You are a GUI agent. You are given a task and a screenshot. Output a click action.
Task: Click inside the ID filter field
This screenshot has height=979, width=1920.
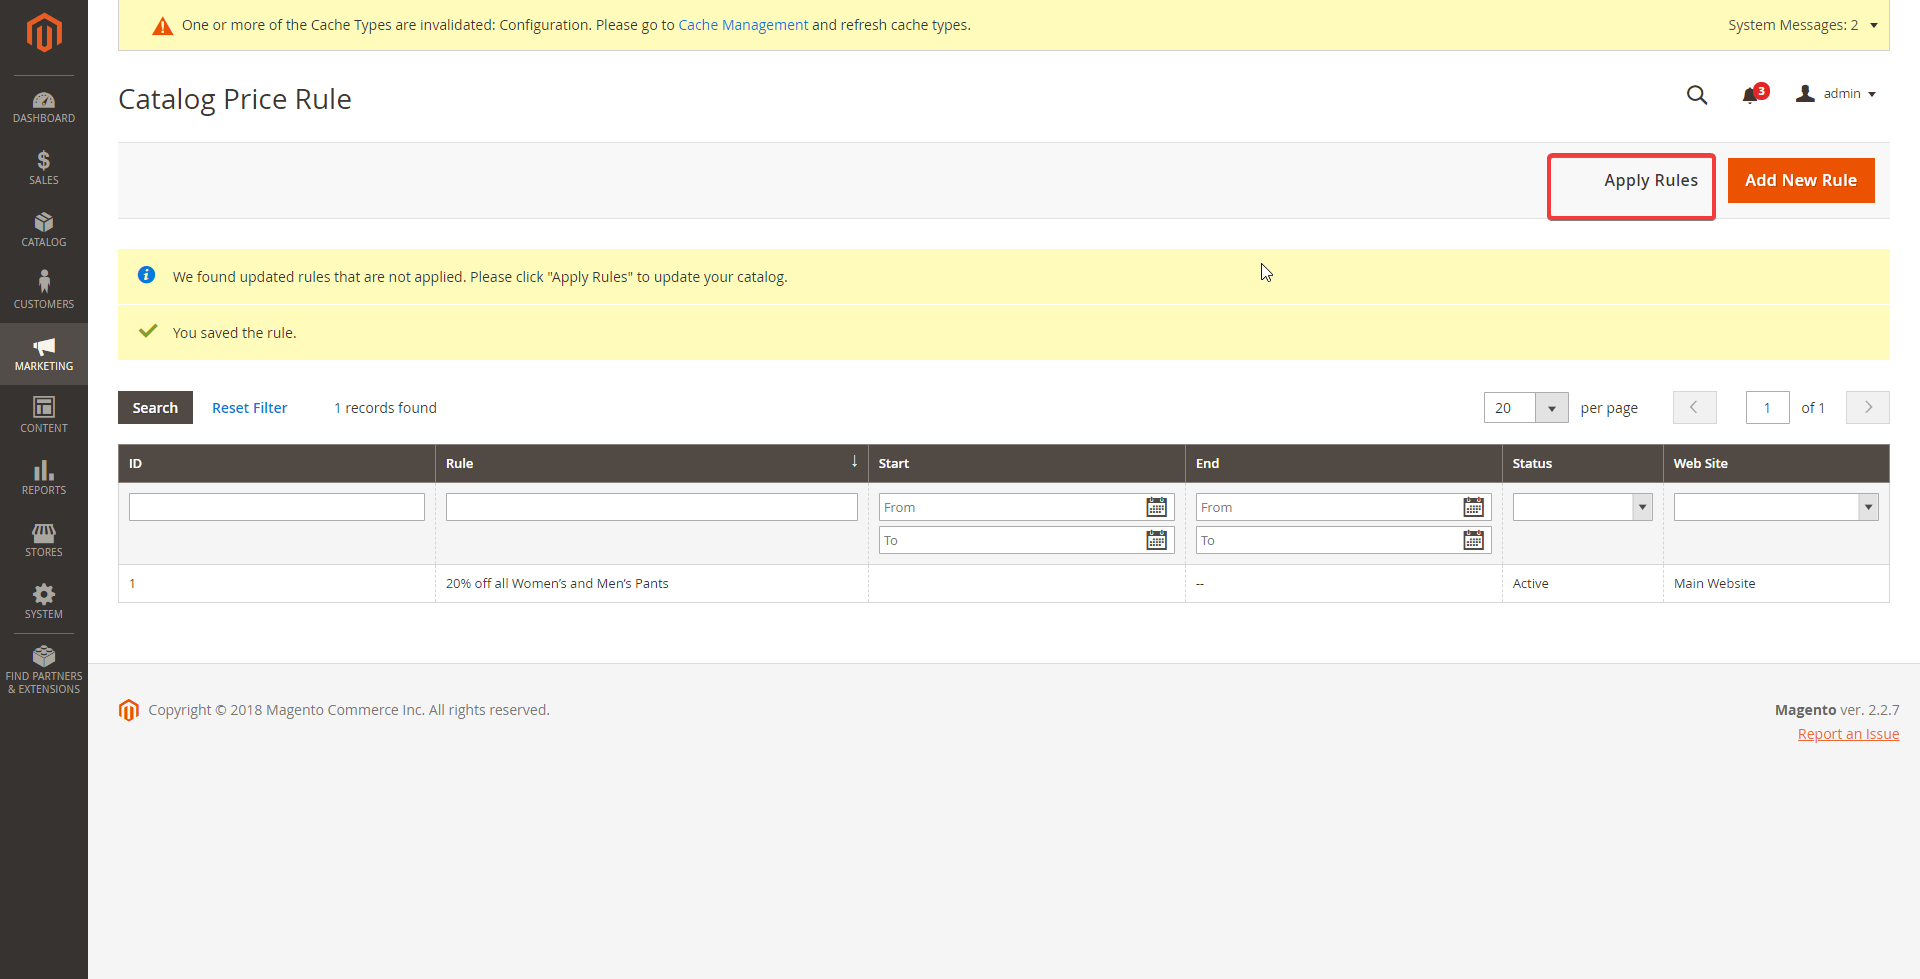[x=276, y=507]
